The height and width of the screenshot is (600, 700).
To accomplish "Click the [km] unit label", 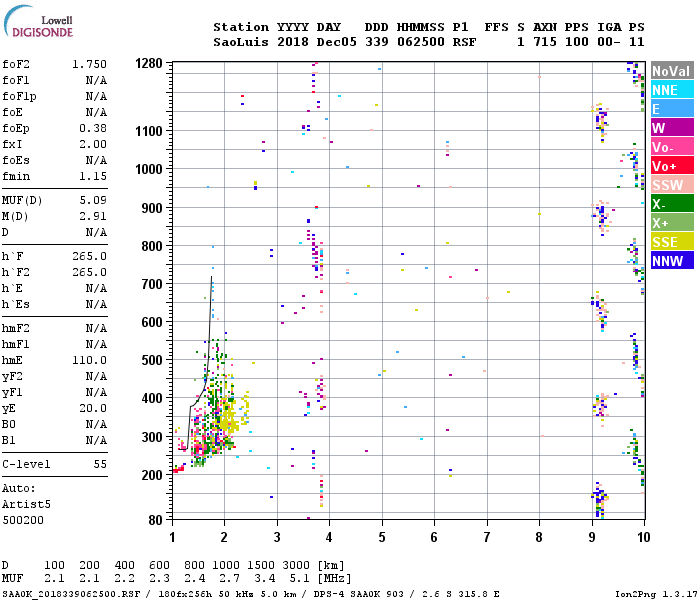I will pos(331,565).
